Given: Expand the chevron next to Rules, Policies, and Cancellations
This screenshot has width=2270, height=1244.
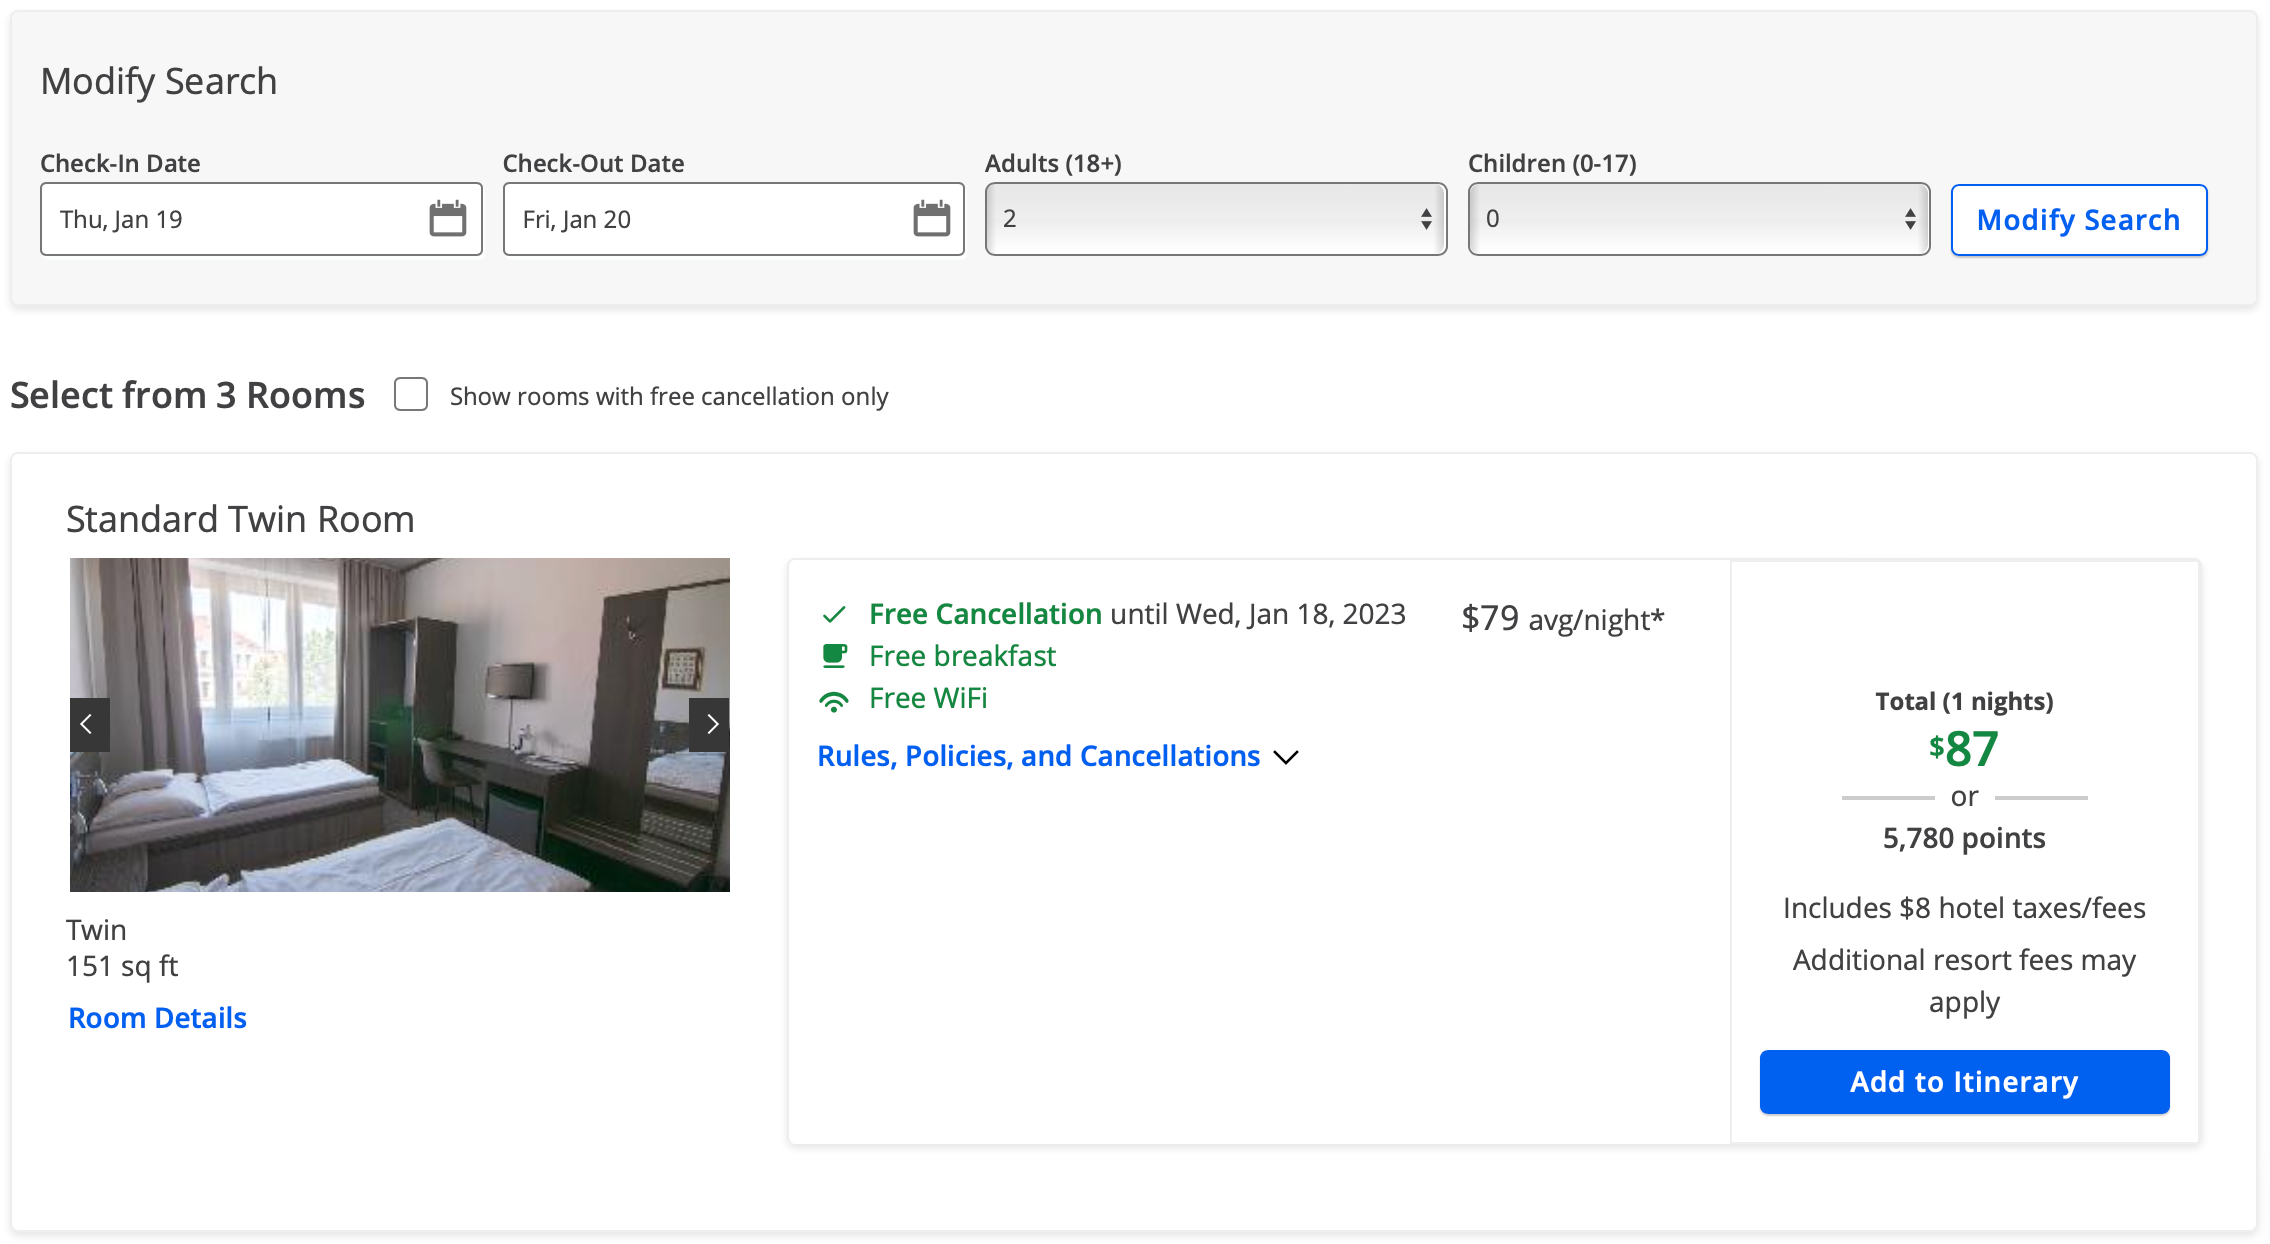Looking at the screenshot, I should pos(1286,757).
